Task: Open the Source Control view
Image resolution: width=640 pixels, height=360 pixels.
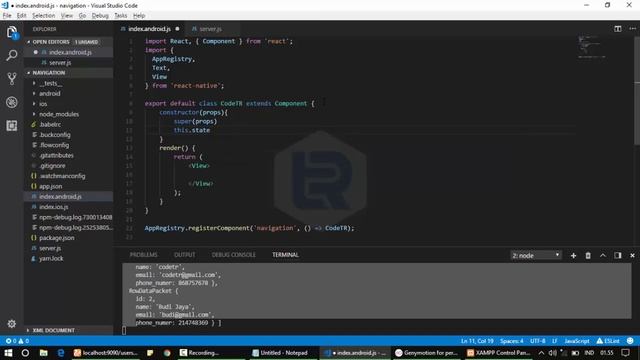Action: [12, 78]
